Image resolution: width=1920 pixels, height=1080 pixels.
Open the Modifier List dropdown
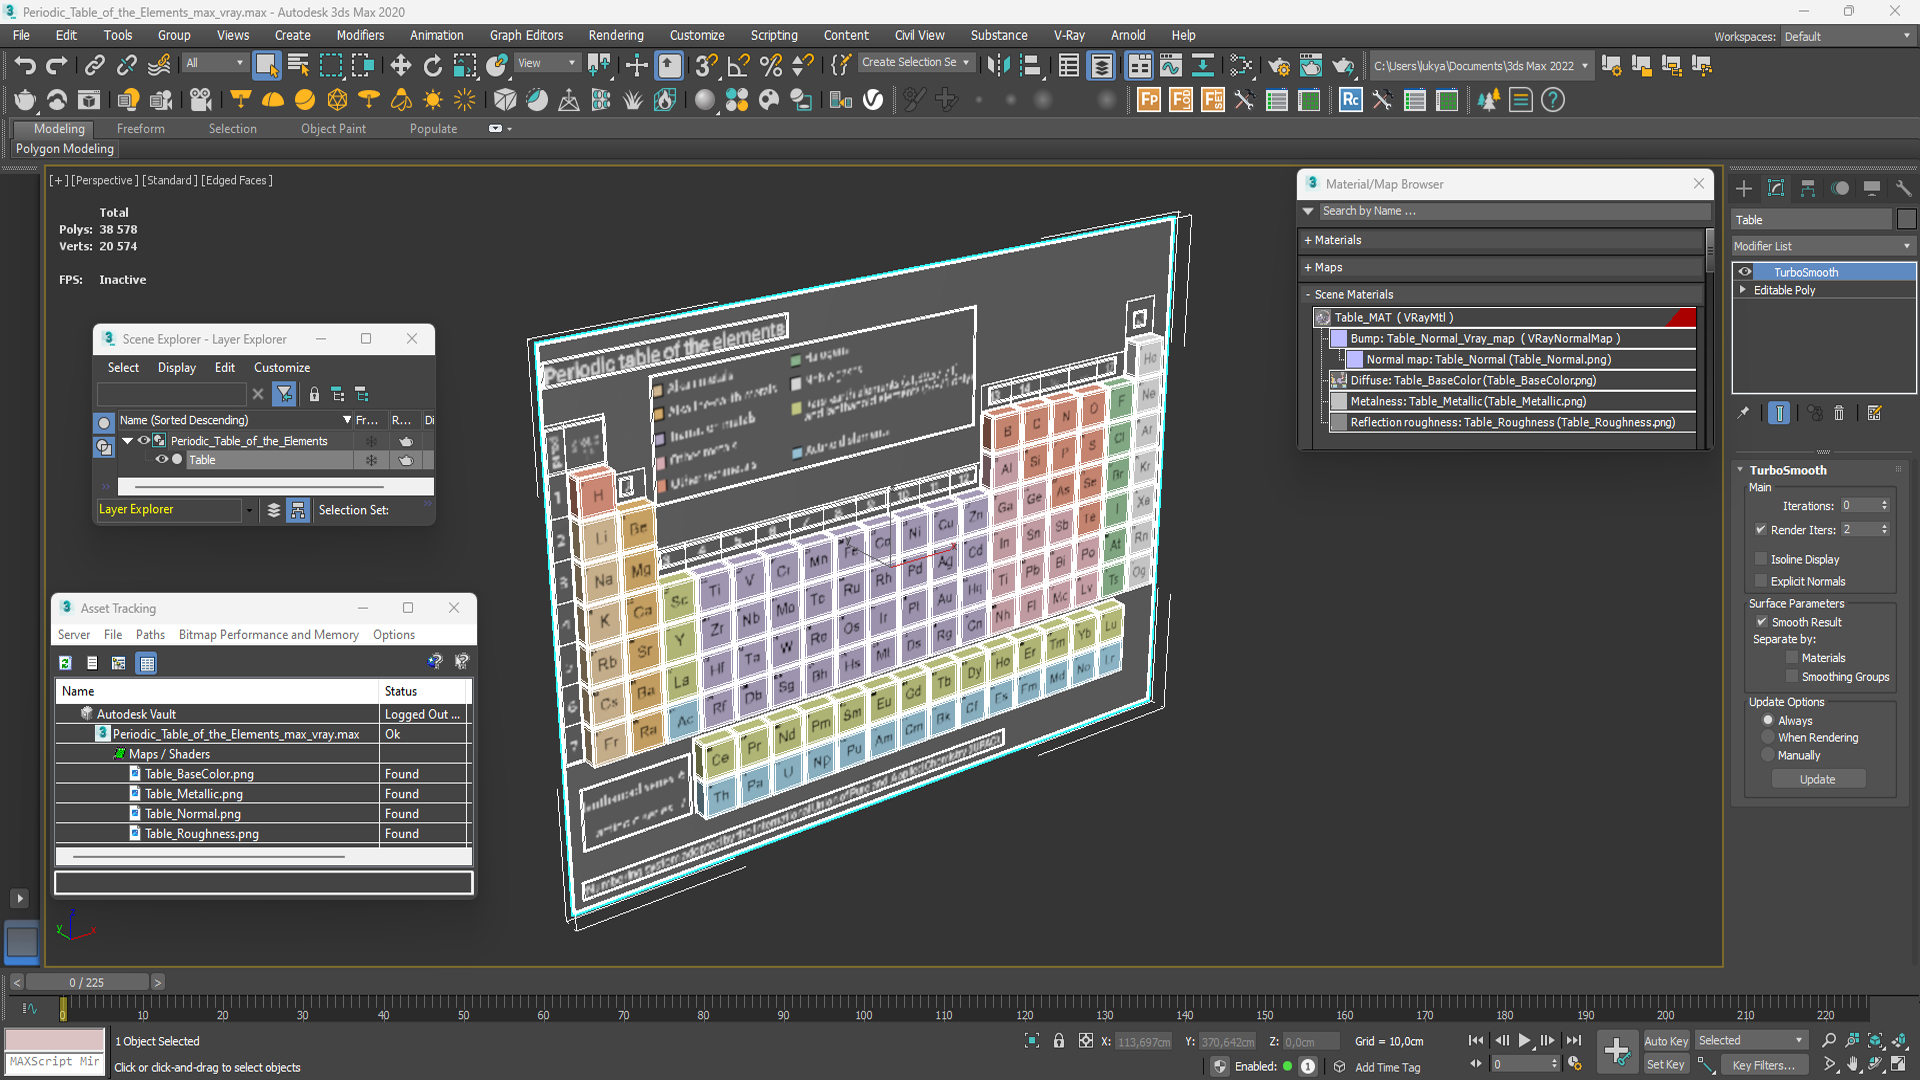coord(1823,246)
